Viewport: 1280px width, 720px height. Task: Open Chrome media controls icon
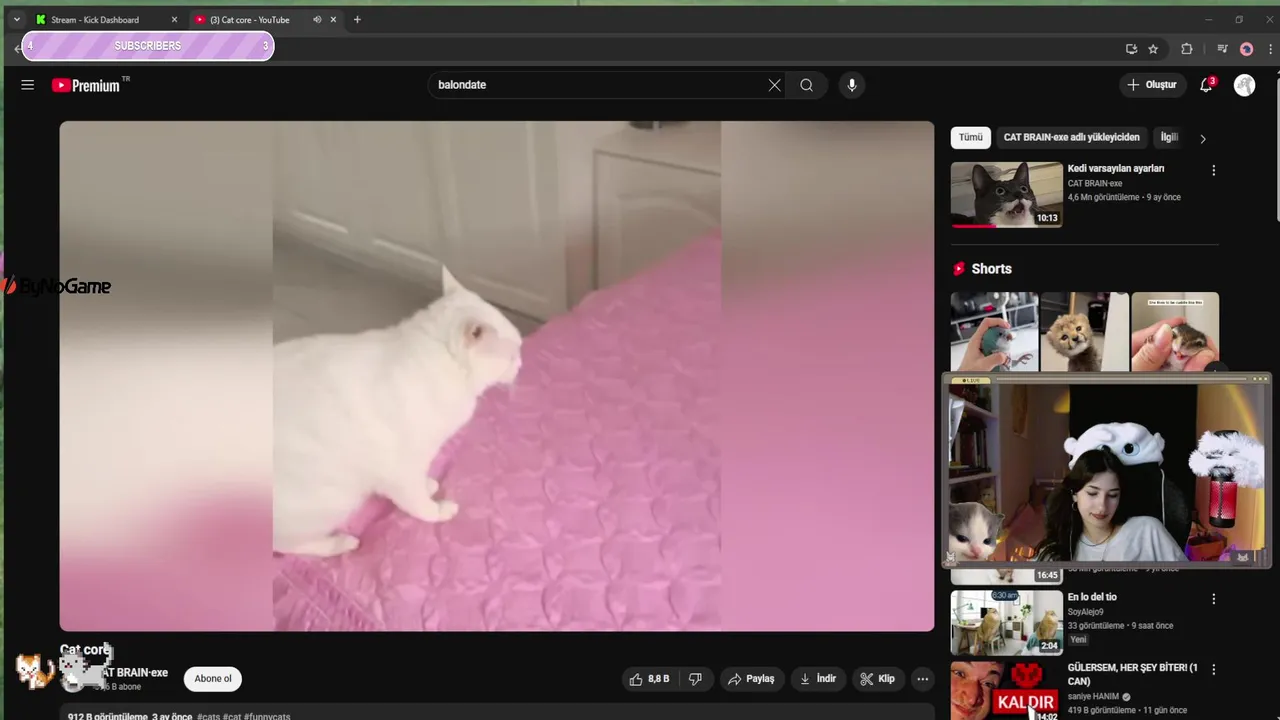(1222, 48)
